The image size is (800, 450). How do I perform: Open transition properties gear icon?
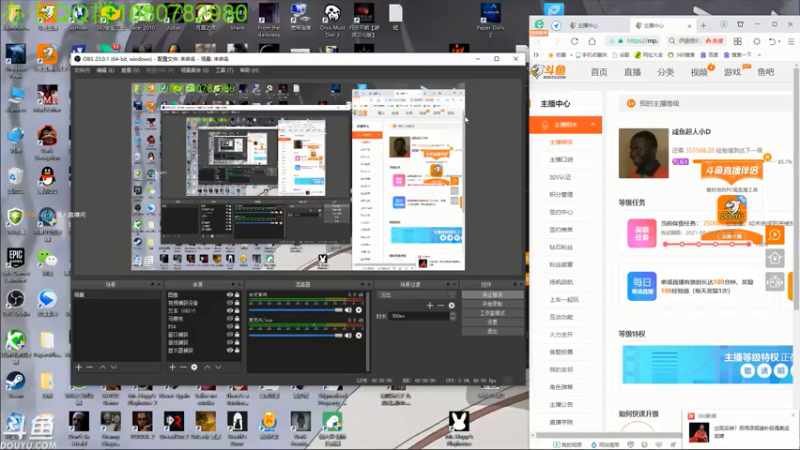point(452,305)
